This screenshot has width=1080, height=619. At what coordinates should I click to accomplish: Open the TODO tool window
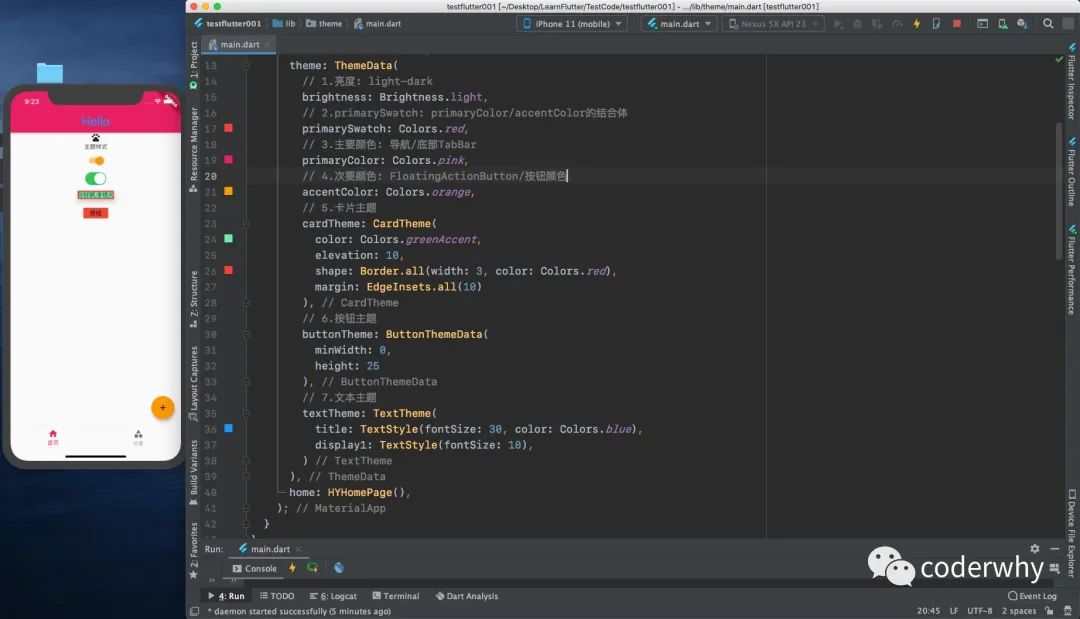(x=278, y=595)
